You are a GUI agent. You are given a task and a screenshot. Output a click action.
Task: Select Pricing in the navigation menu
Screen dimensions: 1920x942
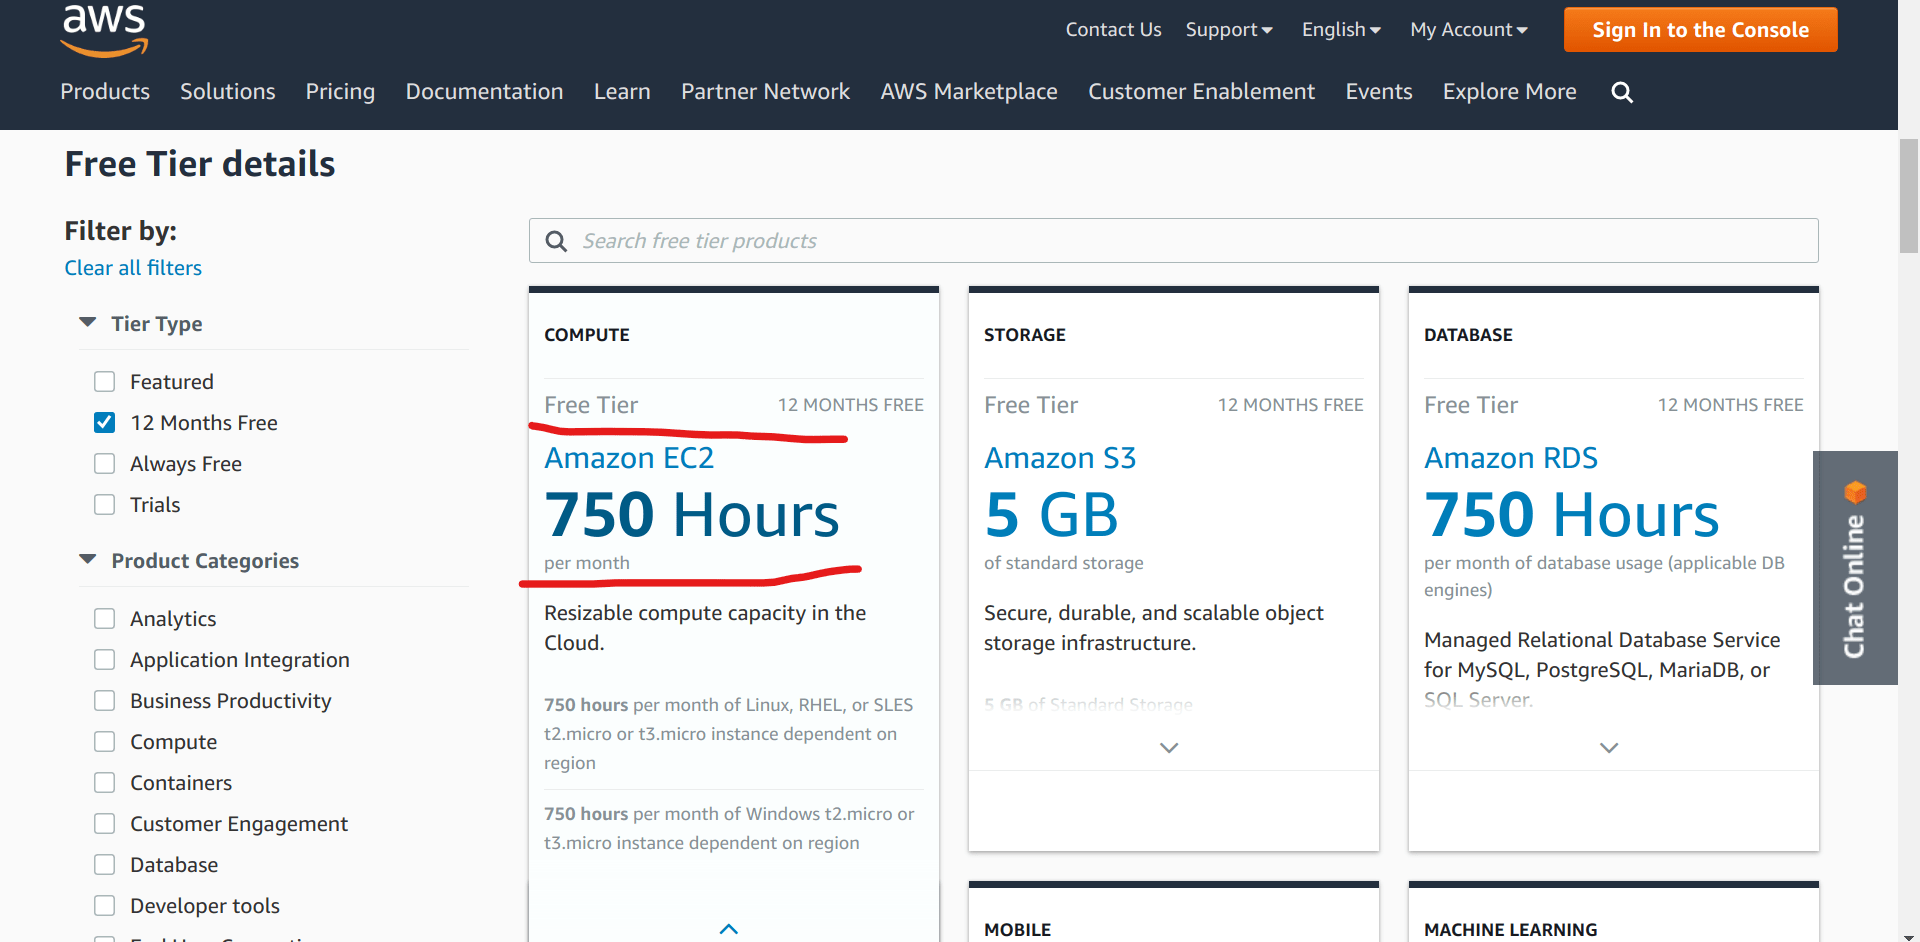point(340,92)
